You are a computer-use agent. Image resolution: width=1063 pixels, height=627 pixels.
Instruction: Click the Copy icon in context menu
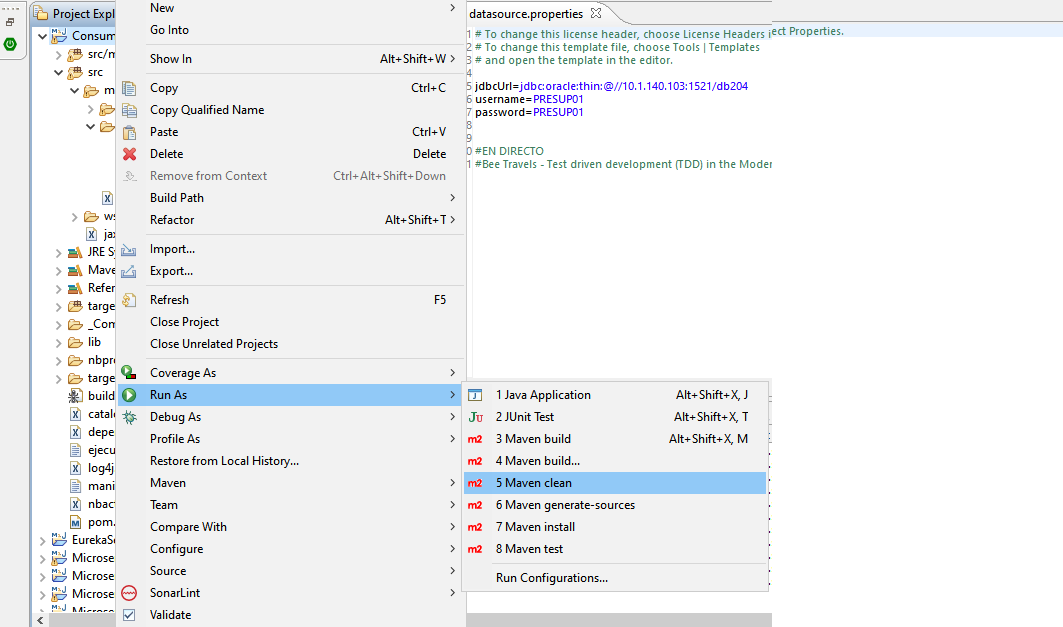(129, 88)
